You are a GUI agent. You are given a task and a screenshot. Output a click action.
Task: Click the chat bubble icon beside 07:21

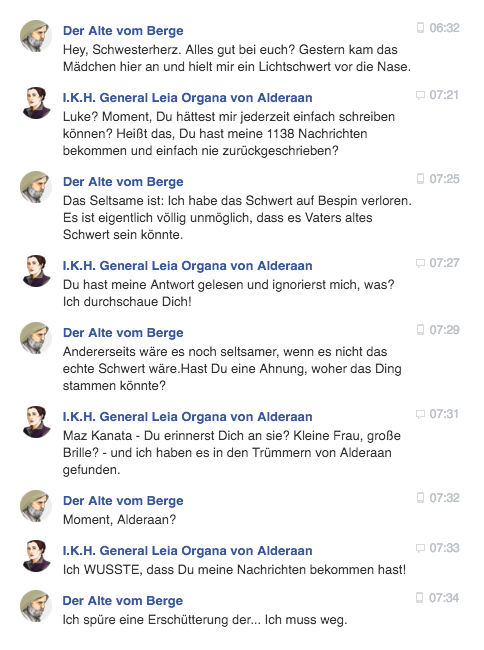pos(420,95)
